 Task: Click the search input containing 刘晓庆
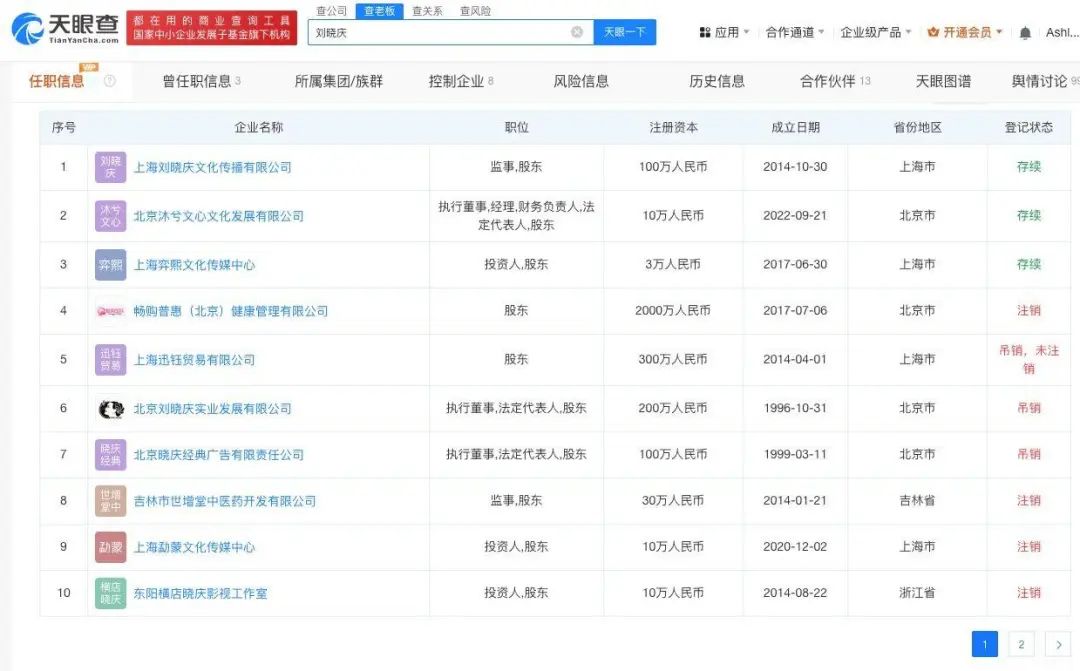[x=440, y=32]
